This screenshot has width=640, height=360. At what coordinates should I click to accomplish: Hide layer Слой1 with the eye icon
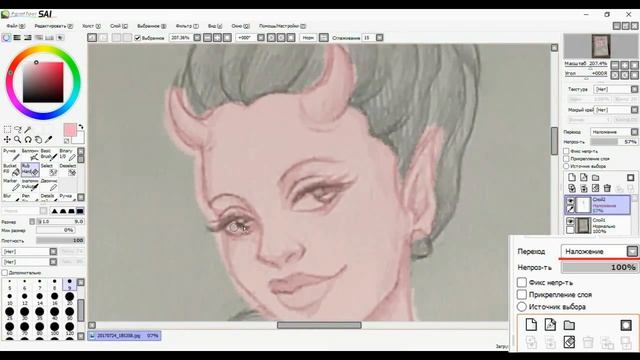point(570,222)
